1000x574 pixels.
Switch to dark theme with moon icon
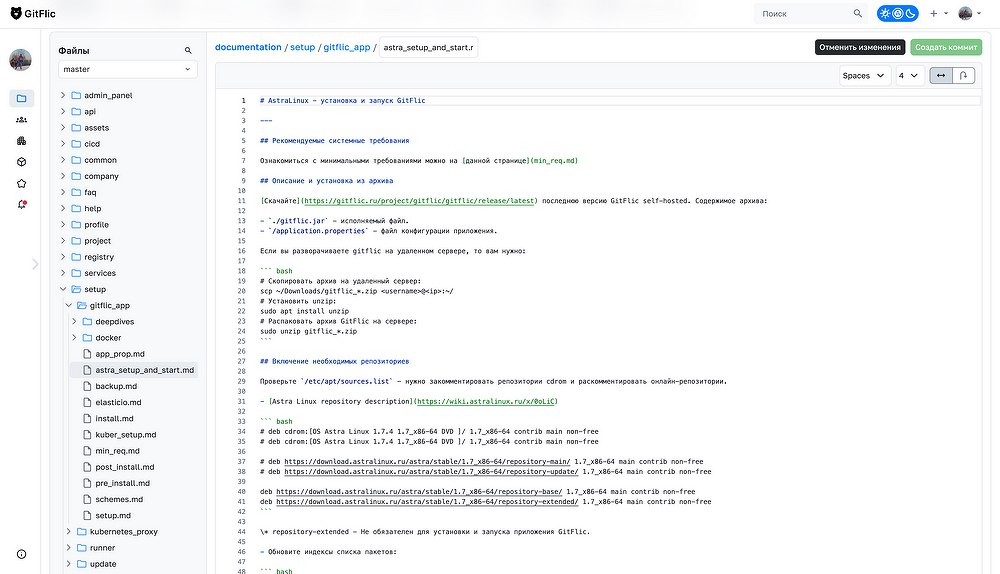click(x=910, y=13)
